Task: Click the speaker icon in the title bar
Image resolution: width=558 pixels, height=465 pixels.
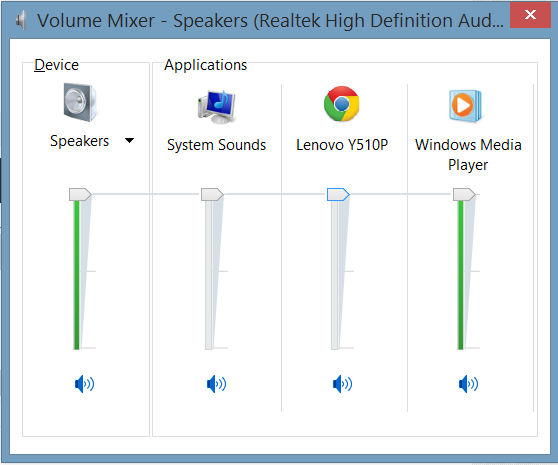Action: pyautogui.click(x=21, y=20)
